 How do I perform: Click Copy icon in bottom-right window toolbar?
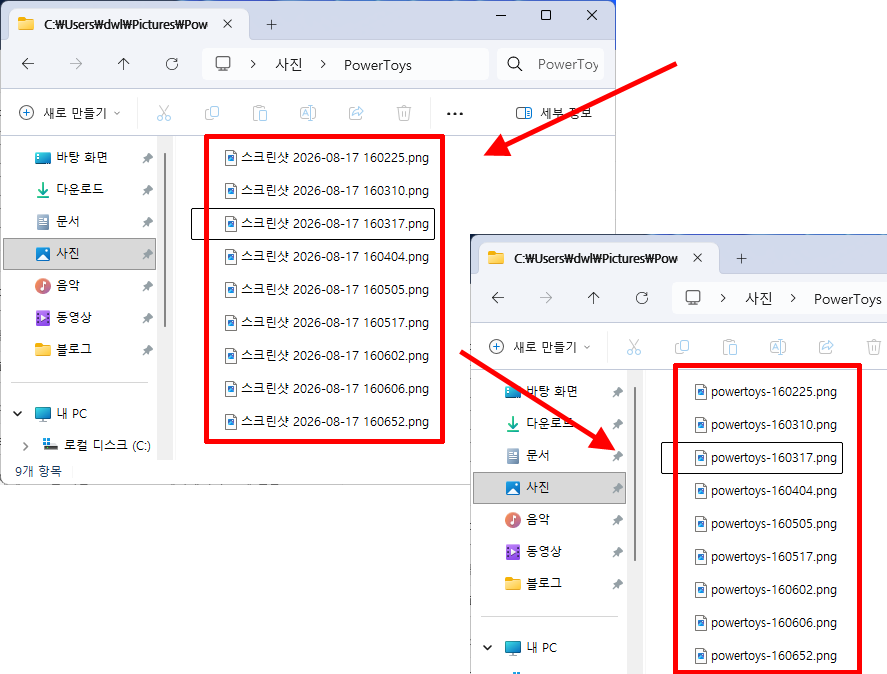pos(682,347)
